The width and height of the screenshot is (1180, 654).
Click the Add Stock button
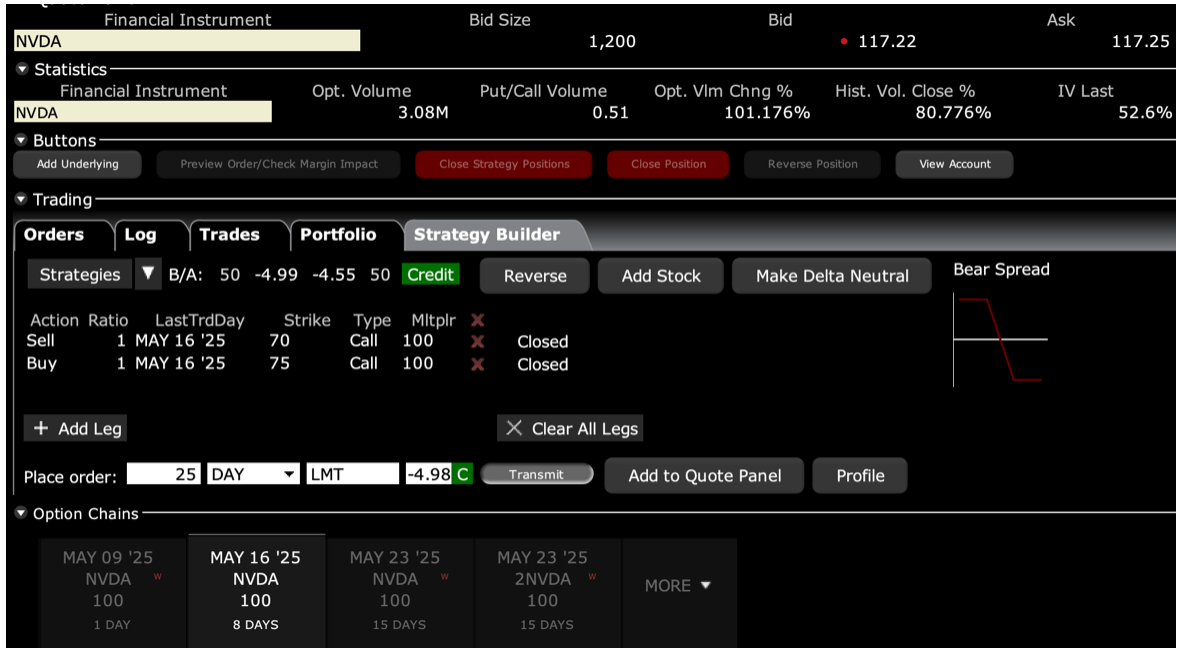point(661,276)
